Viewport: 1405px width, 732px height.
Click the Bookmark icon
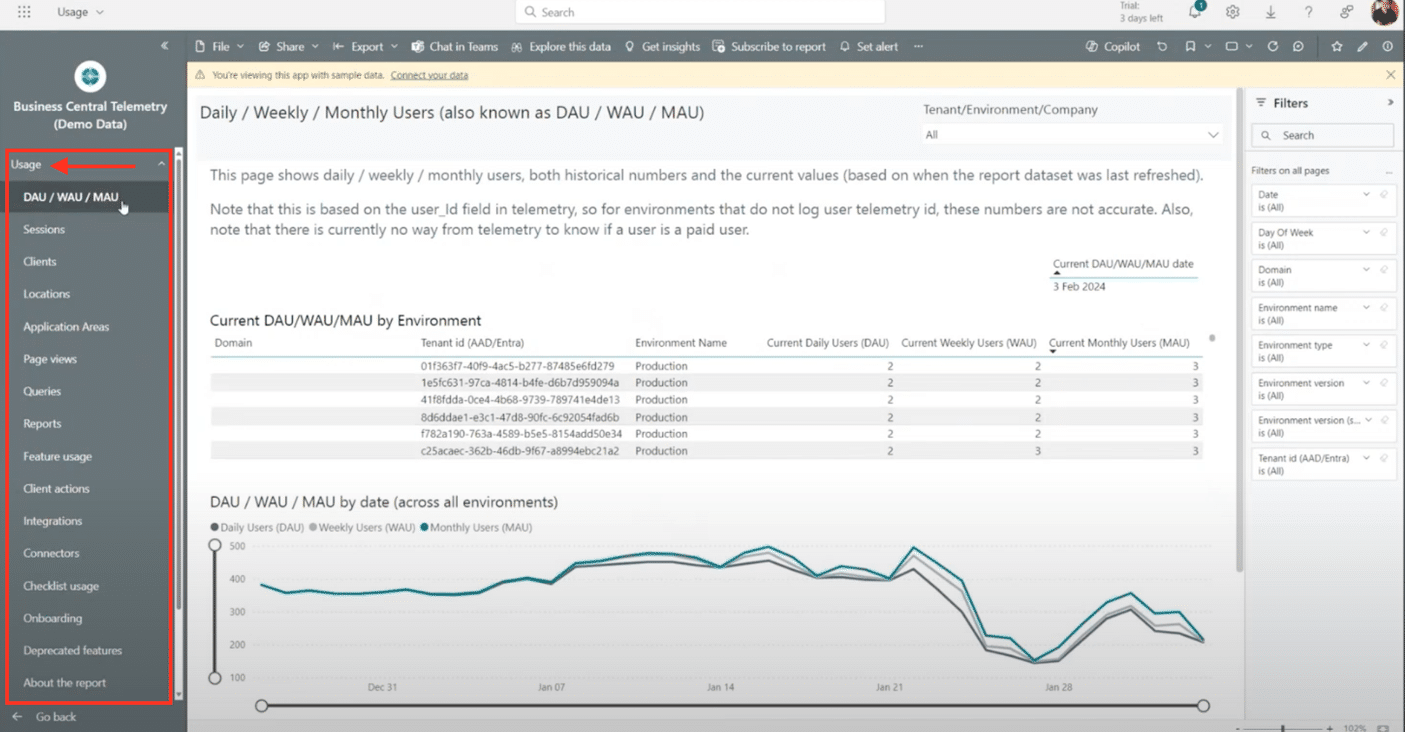coord(1190,46)
